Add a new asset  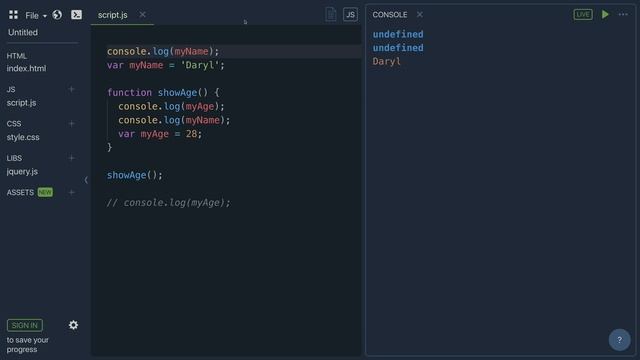coord(71,192)
